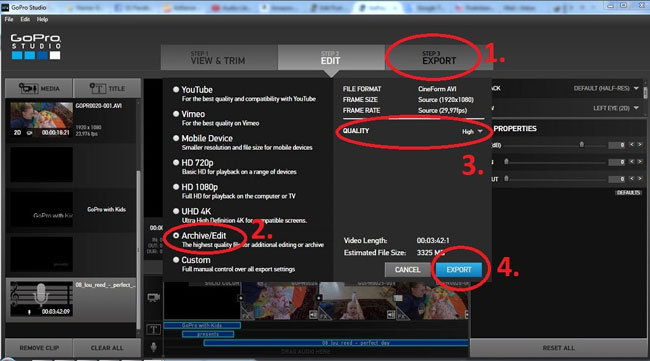Click slider handle in the UT row
The image size is (650, 361).
(x=506, y=179)
